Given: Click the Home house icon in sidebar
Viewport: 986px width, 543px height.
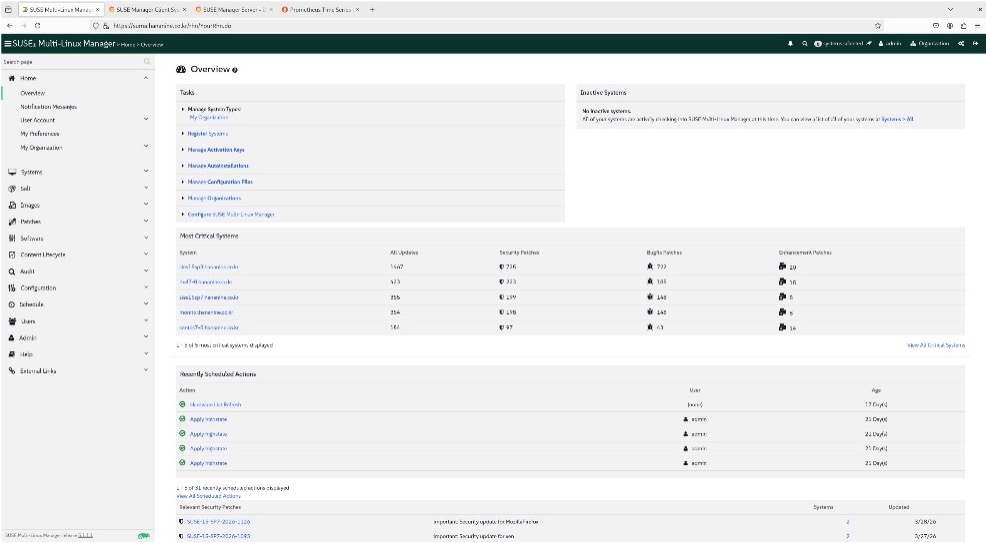Looking at the screenshot, I should (11, 78).
